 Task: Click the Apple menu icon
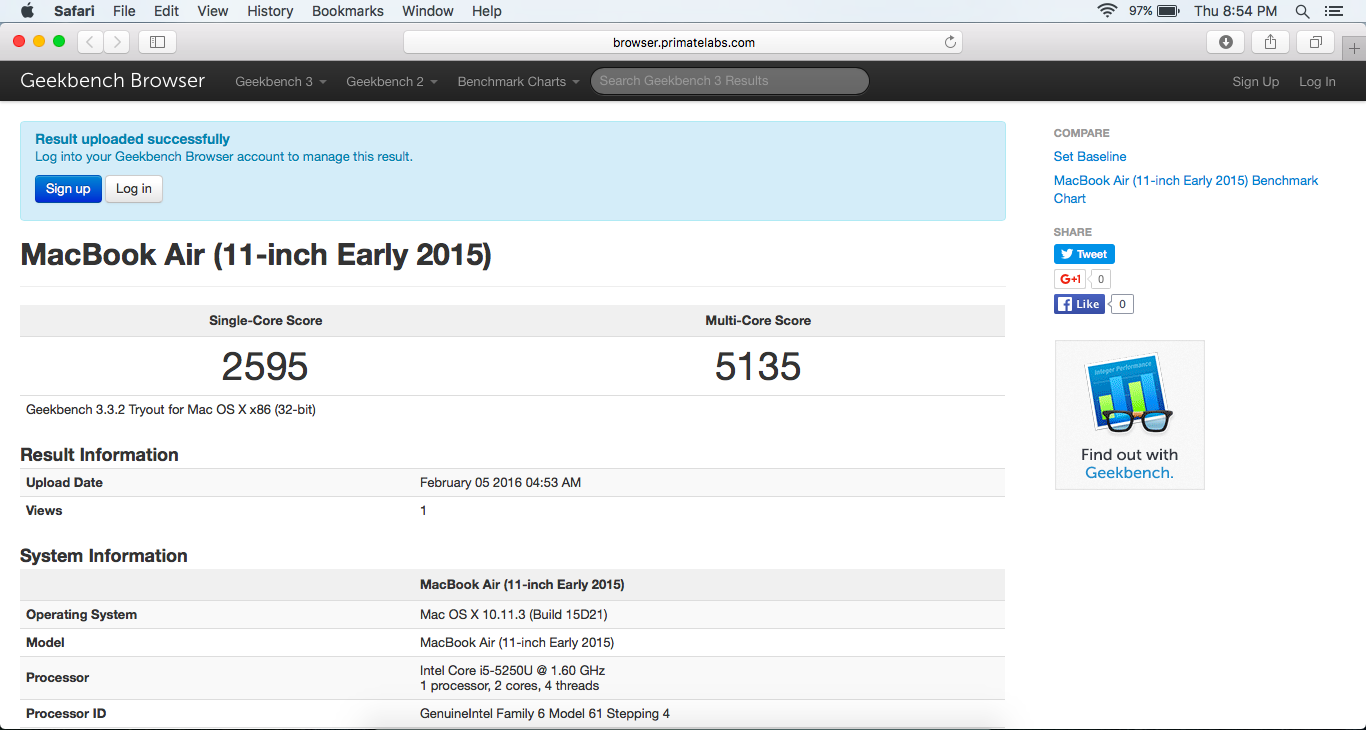pyautogui.click(x=27, y=11)
